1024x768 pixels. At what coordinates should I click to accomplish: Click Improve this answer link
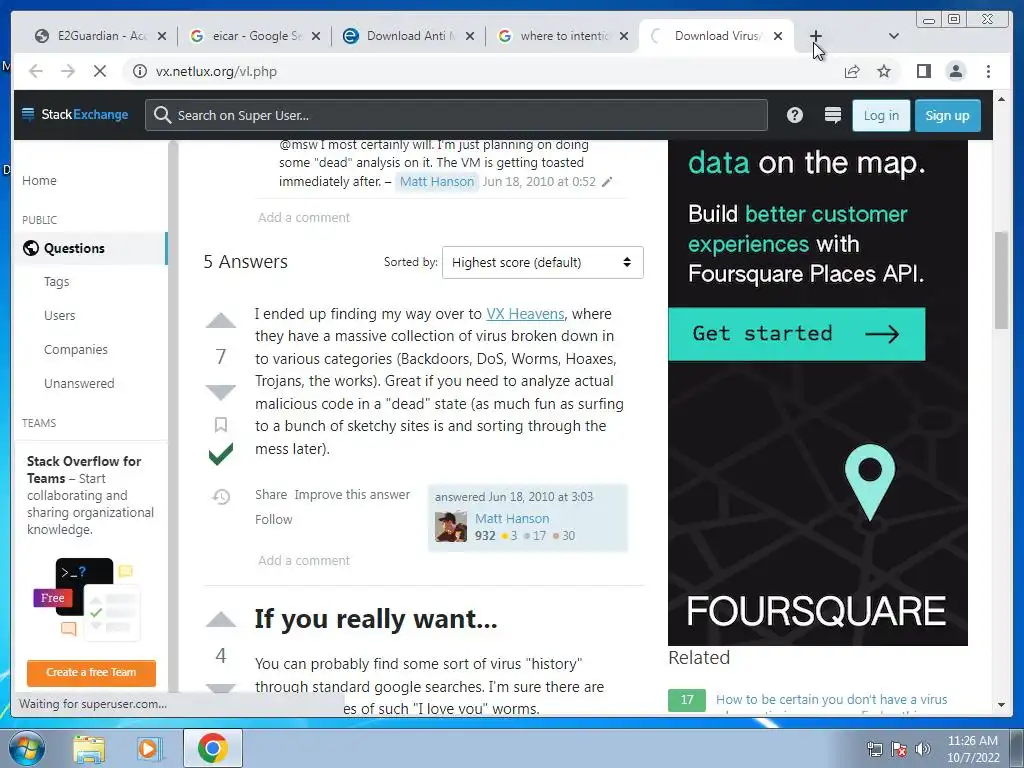coord(352,494)
